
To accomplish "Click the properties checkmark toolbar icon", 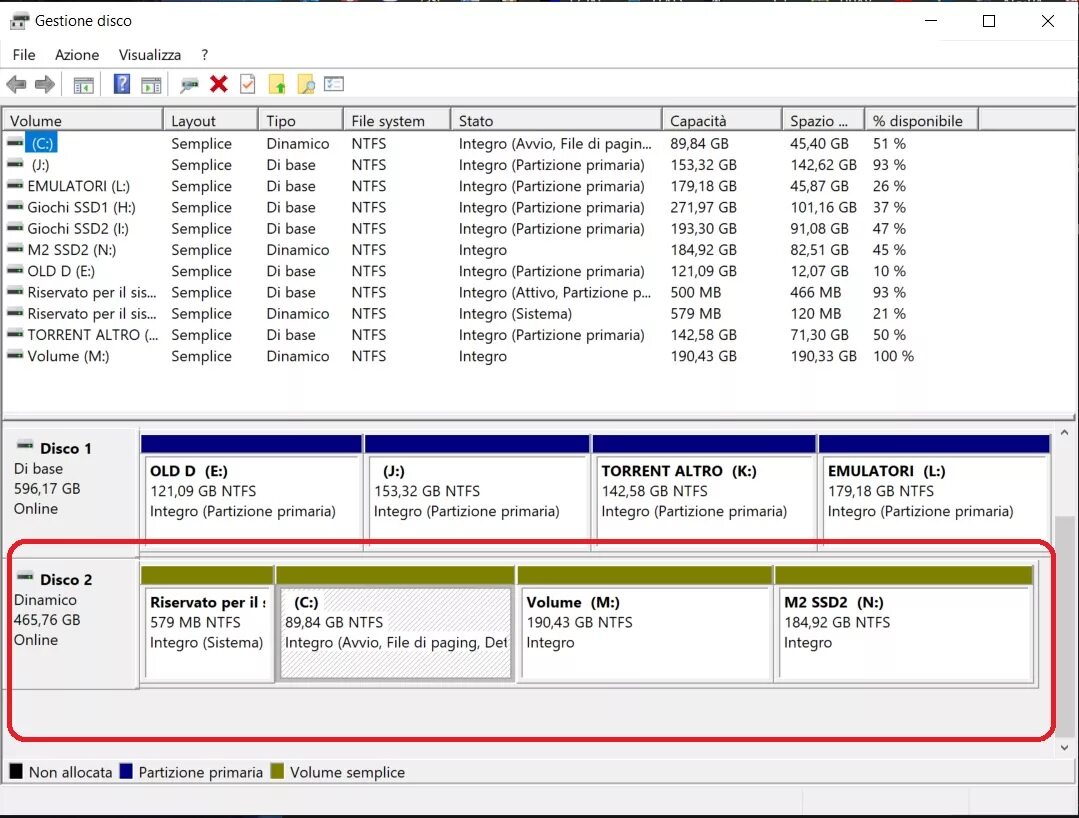I will (x=248, y=84).
